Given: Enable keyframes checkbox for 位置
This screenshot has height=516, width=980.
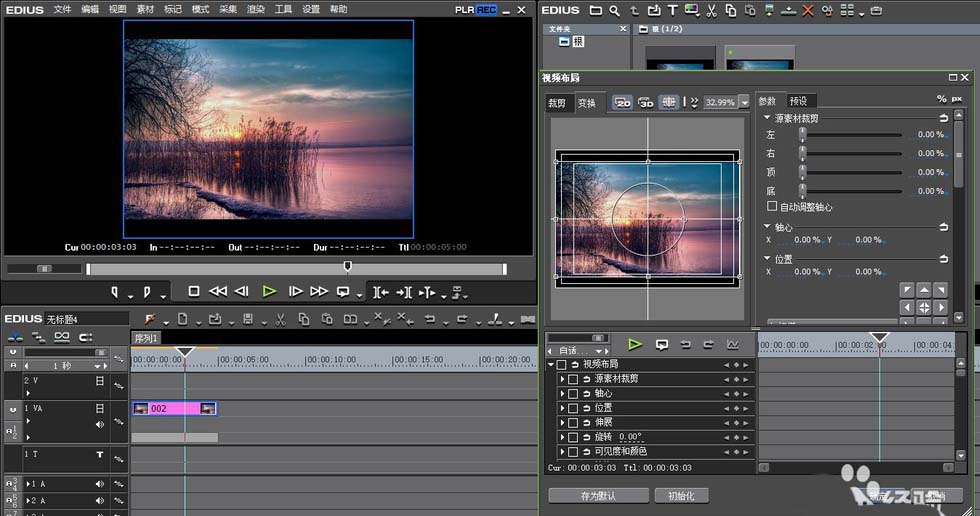Looking at the screenshot, I should [x=573, y=408].
